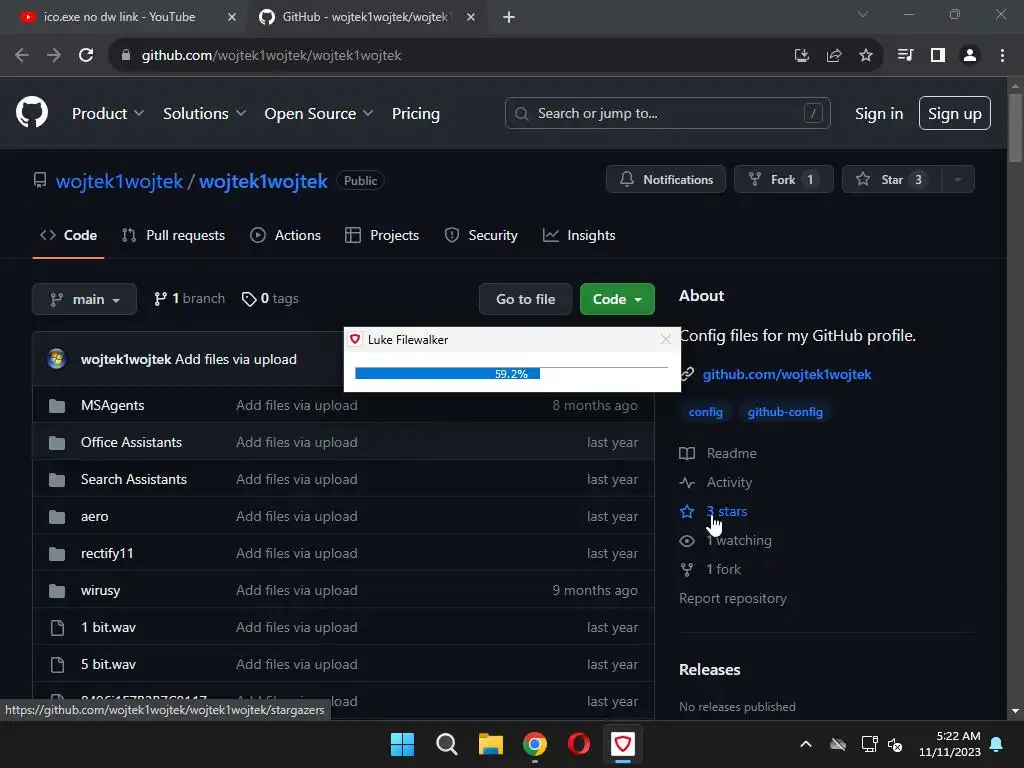1024x768 pixels.
Task: Click the wojtek1wojtek commit author avatar
Action: pyautogui.click(x=57, y=359)
